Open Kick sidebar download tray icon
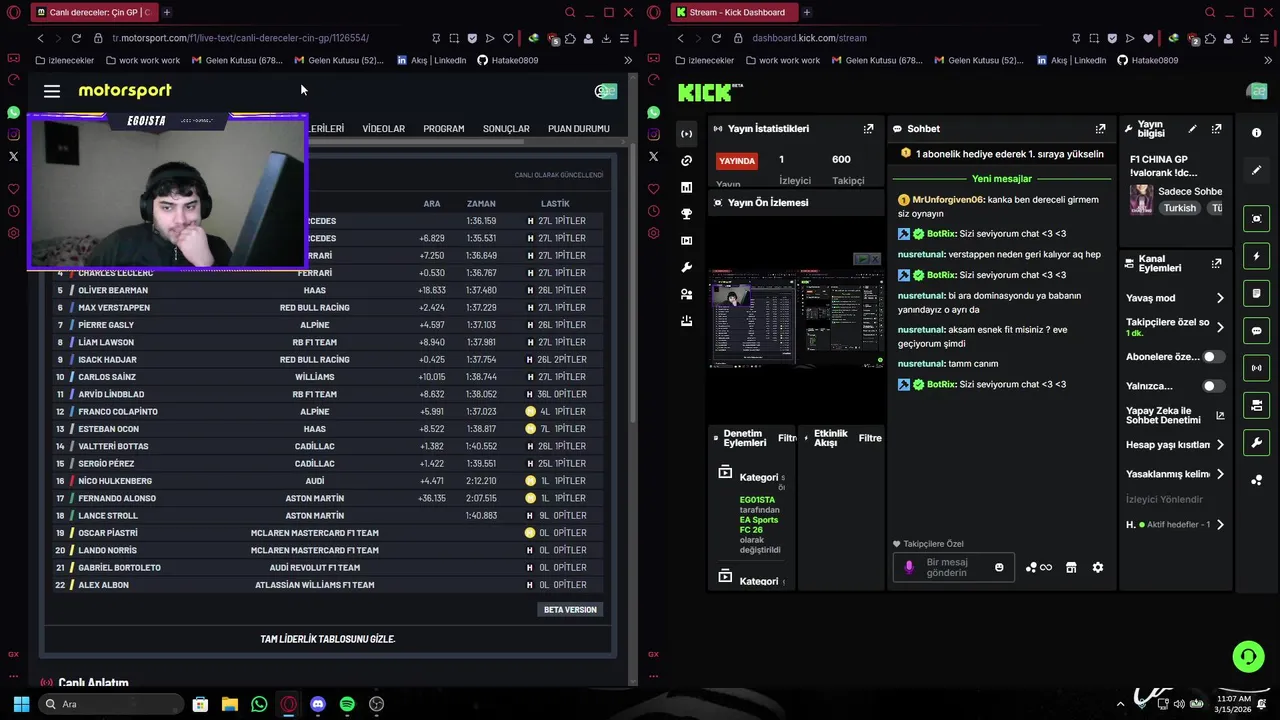 tap(686, 321)
